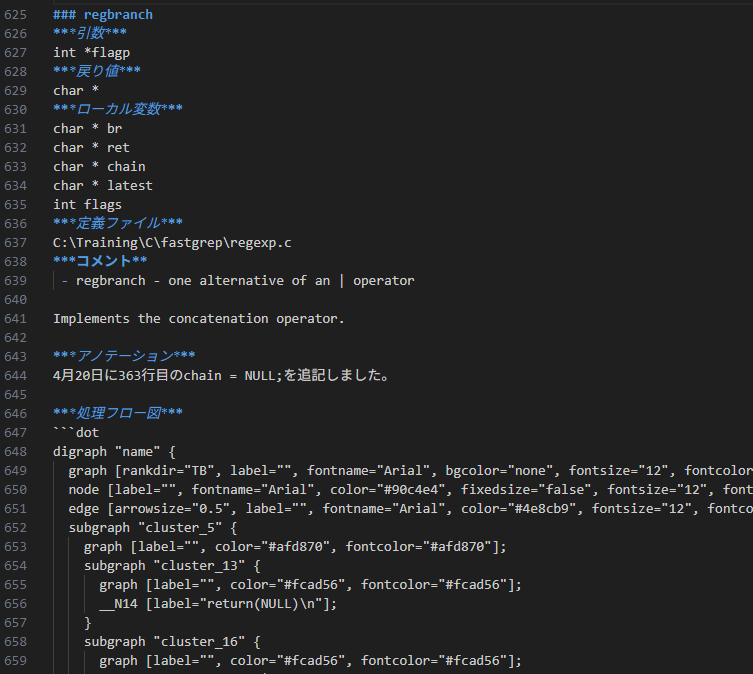Click 'subgraph "cluster_16" {' line

point(172,642)
